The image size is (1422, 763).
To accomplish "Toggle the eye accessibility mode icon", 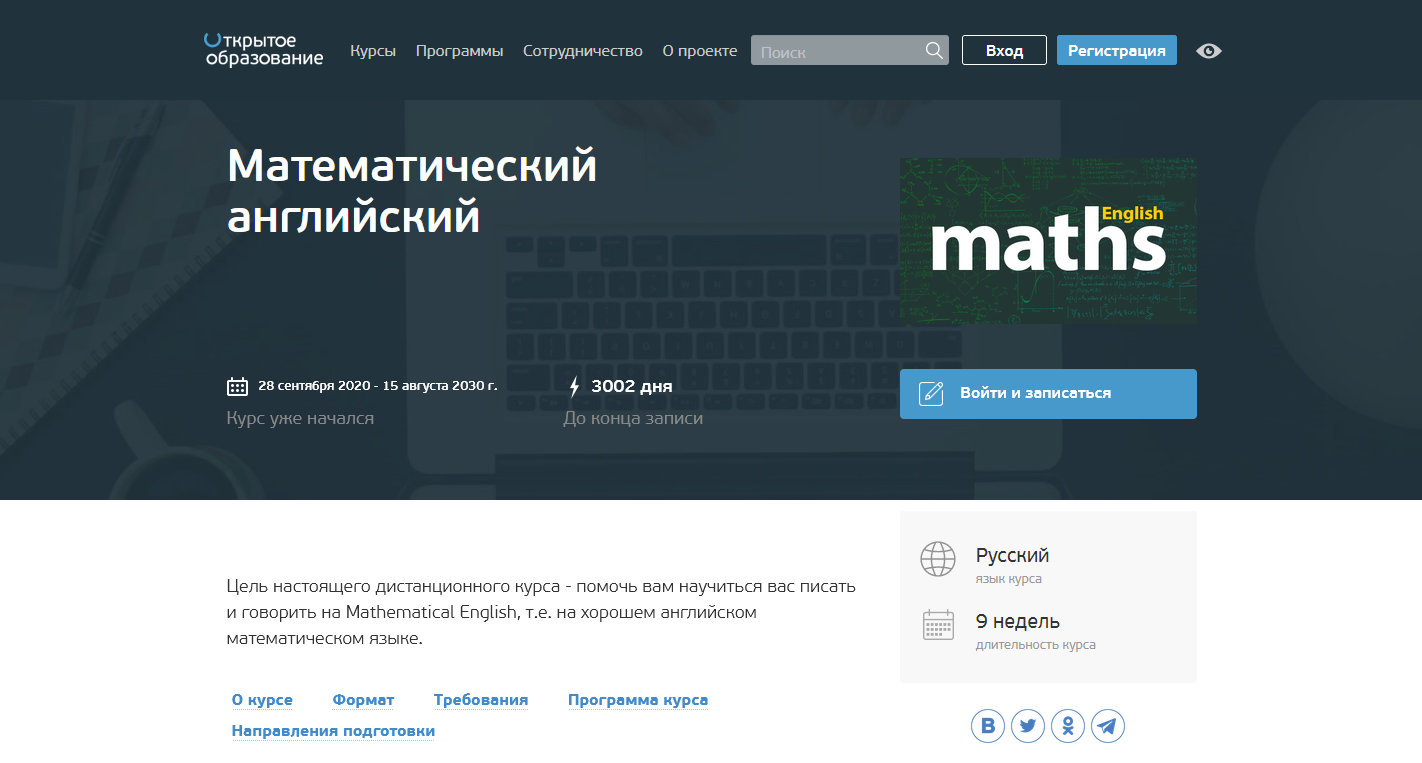I will point(1208,50).
